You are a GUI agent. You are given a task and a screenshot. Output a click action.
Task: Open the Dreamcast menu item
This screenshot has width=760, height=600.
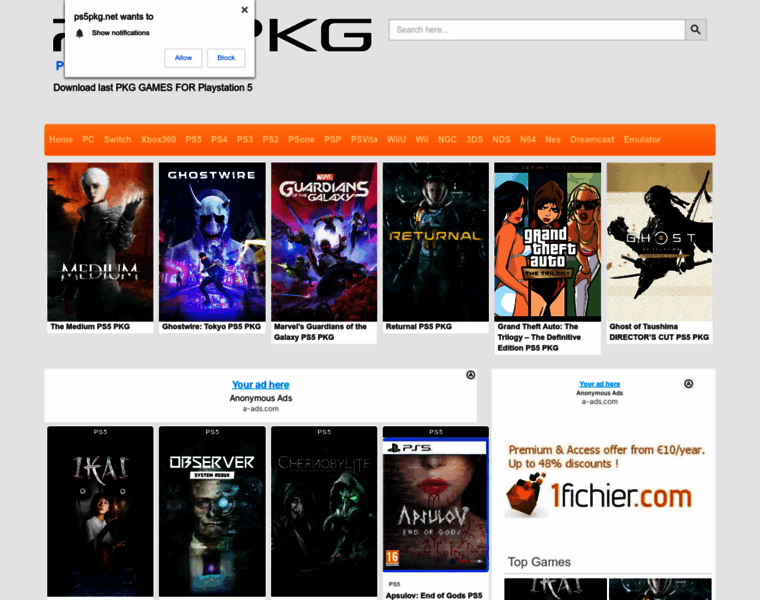coord(592,140)
